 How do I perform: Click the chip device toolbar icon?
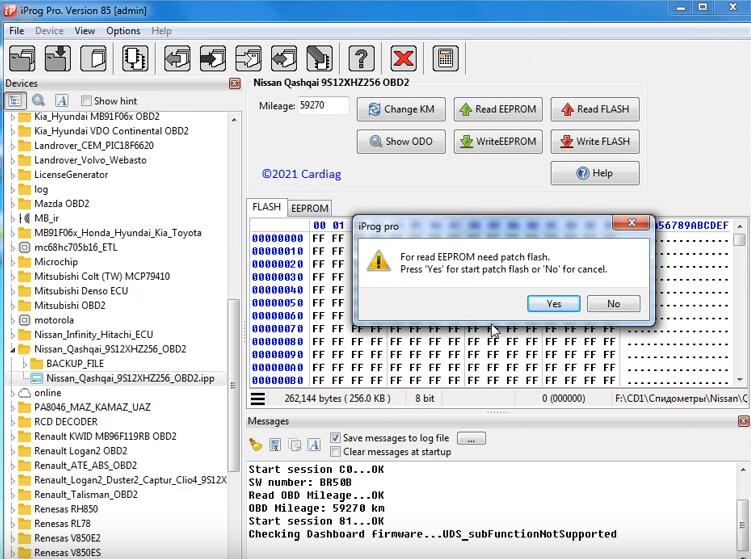coord(135,58)
